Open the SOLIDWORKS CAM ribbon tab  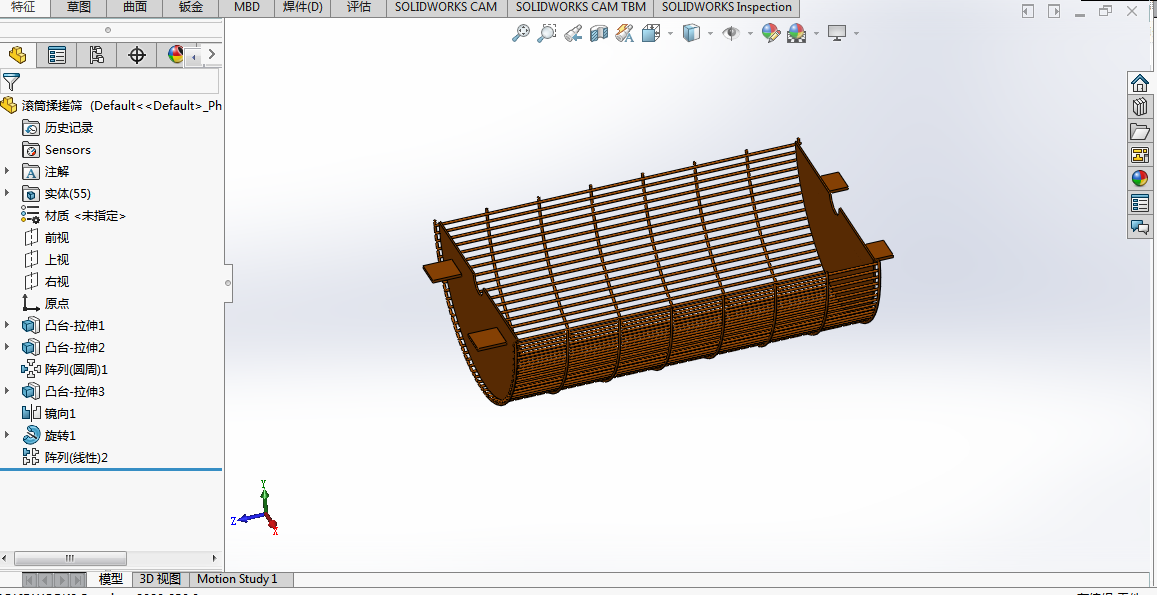[x=445, y=7]
